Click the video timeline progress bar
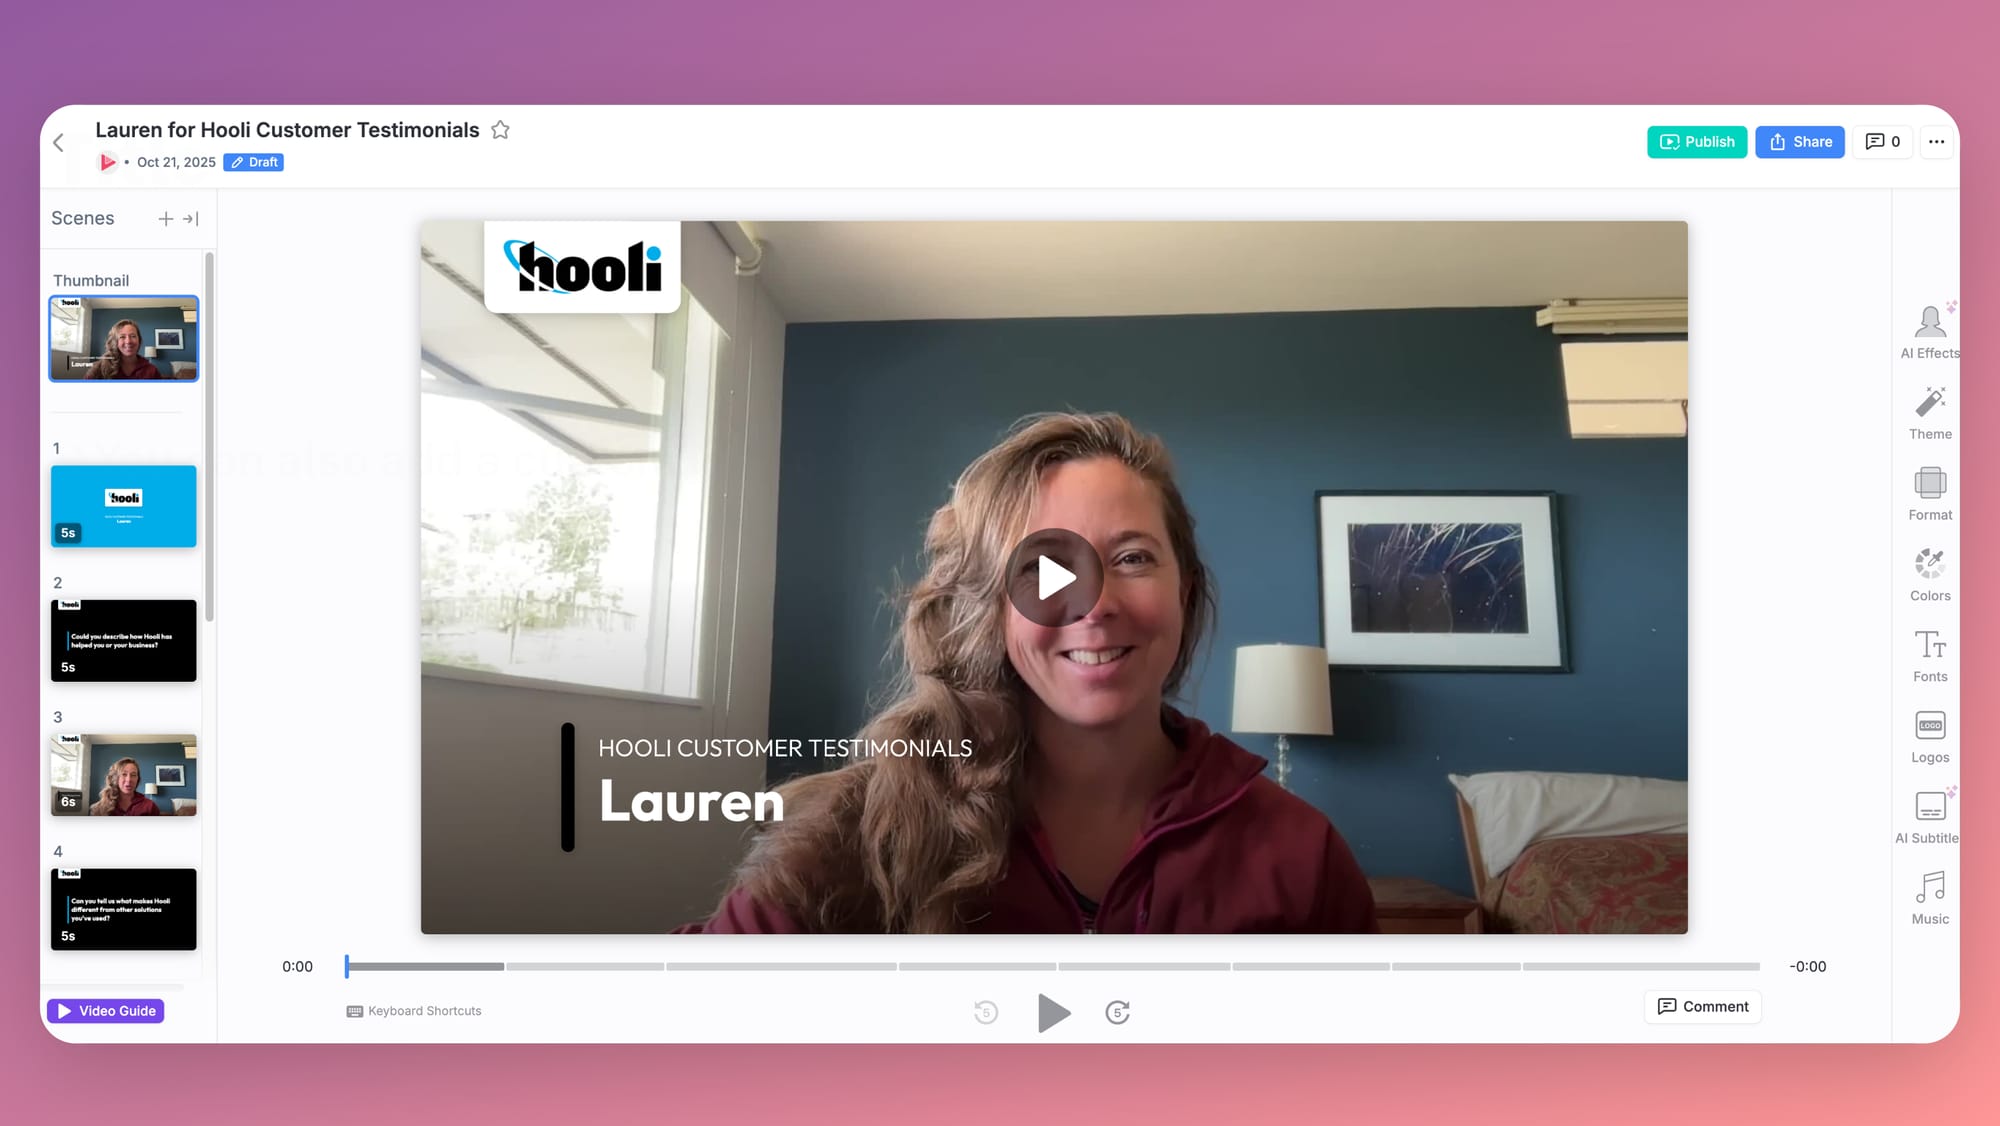This screenshot has height=1126, width=2000. 1052,967
